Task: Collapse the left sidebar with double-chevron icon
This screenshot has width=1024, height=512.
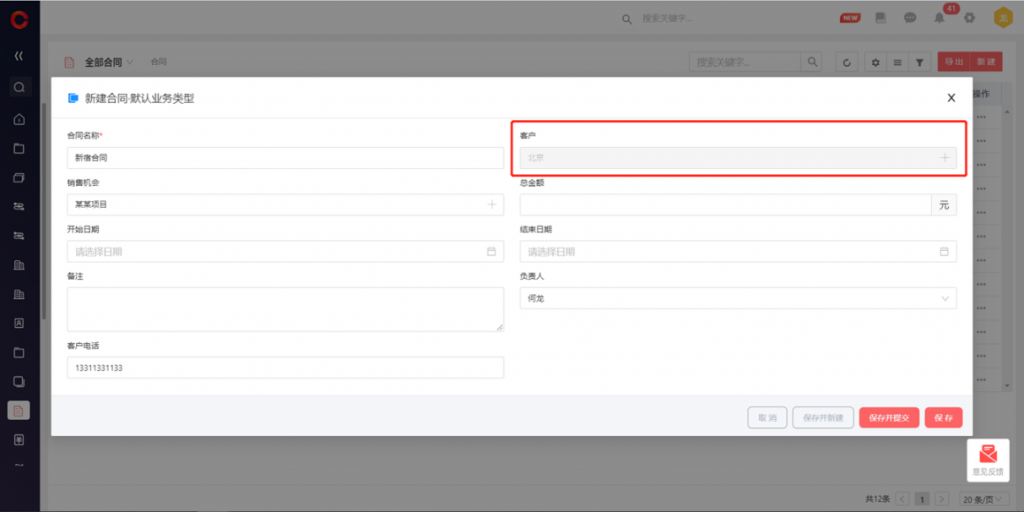Action: click(x=19, y=55)
